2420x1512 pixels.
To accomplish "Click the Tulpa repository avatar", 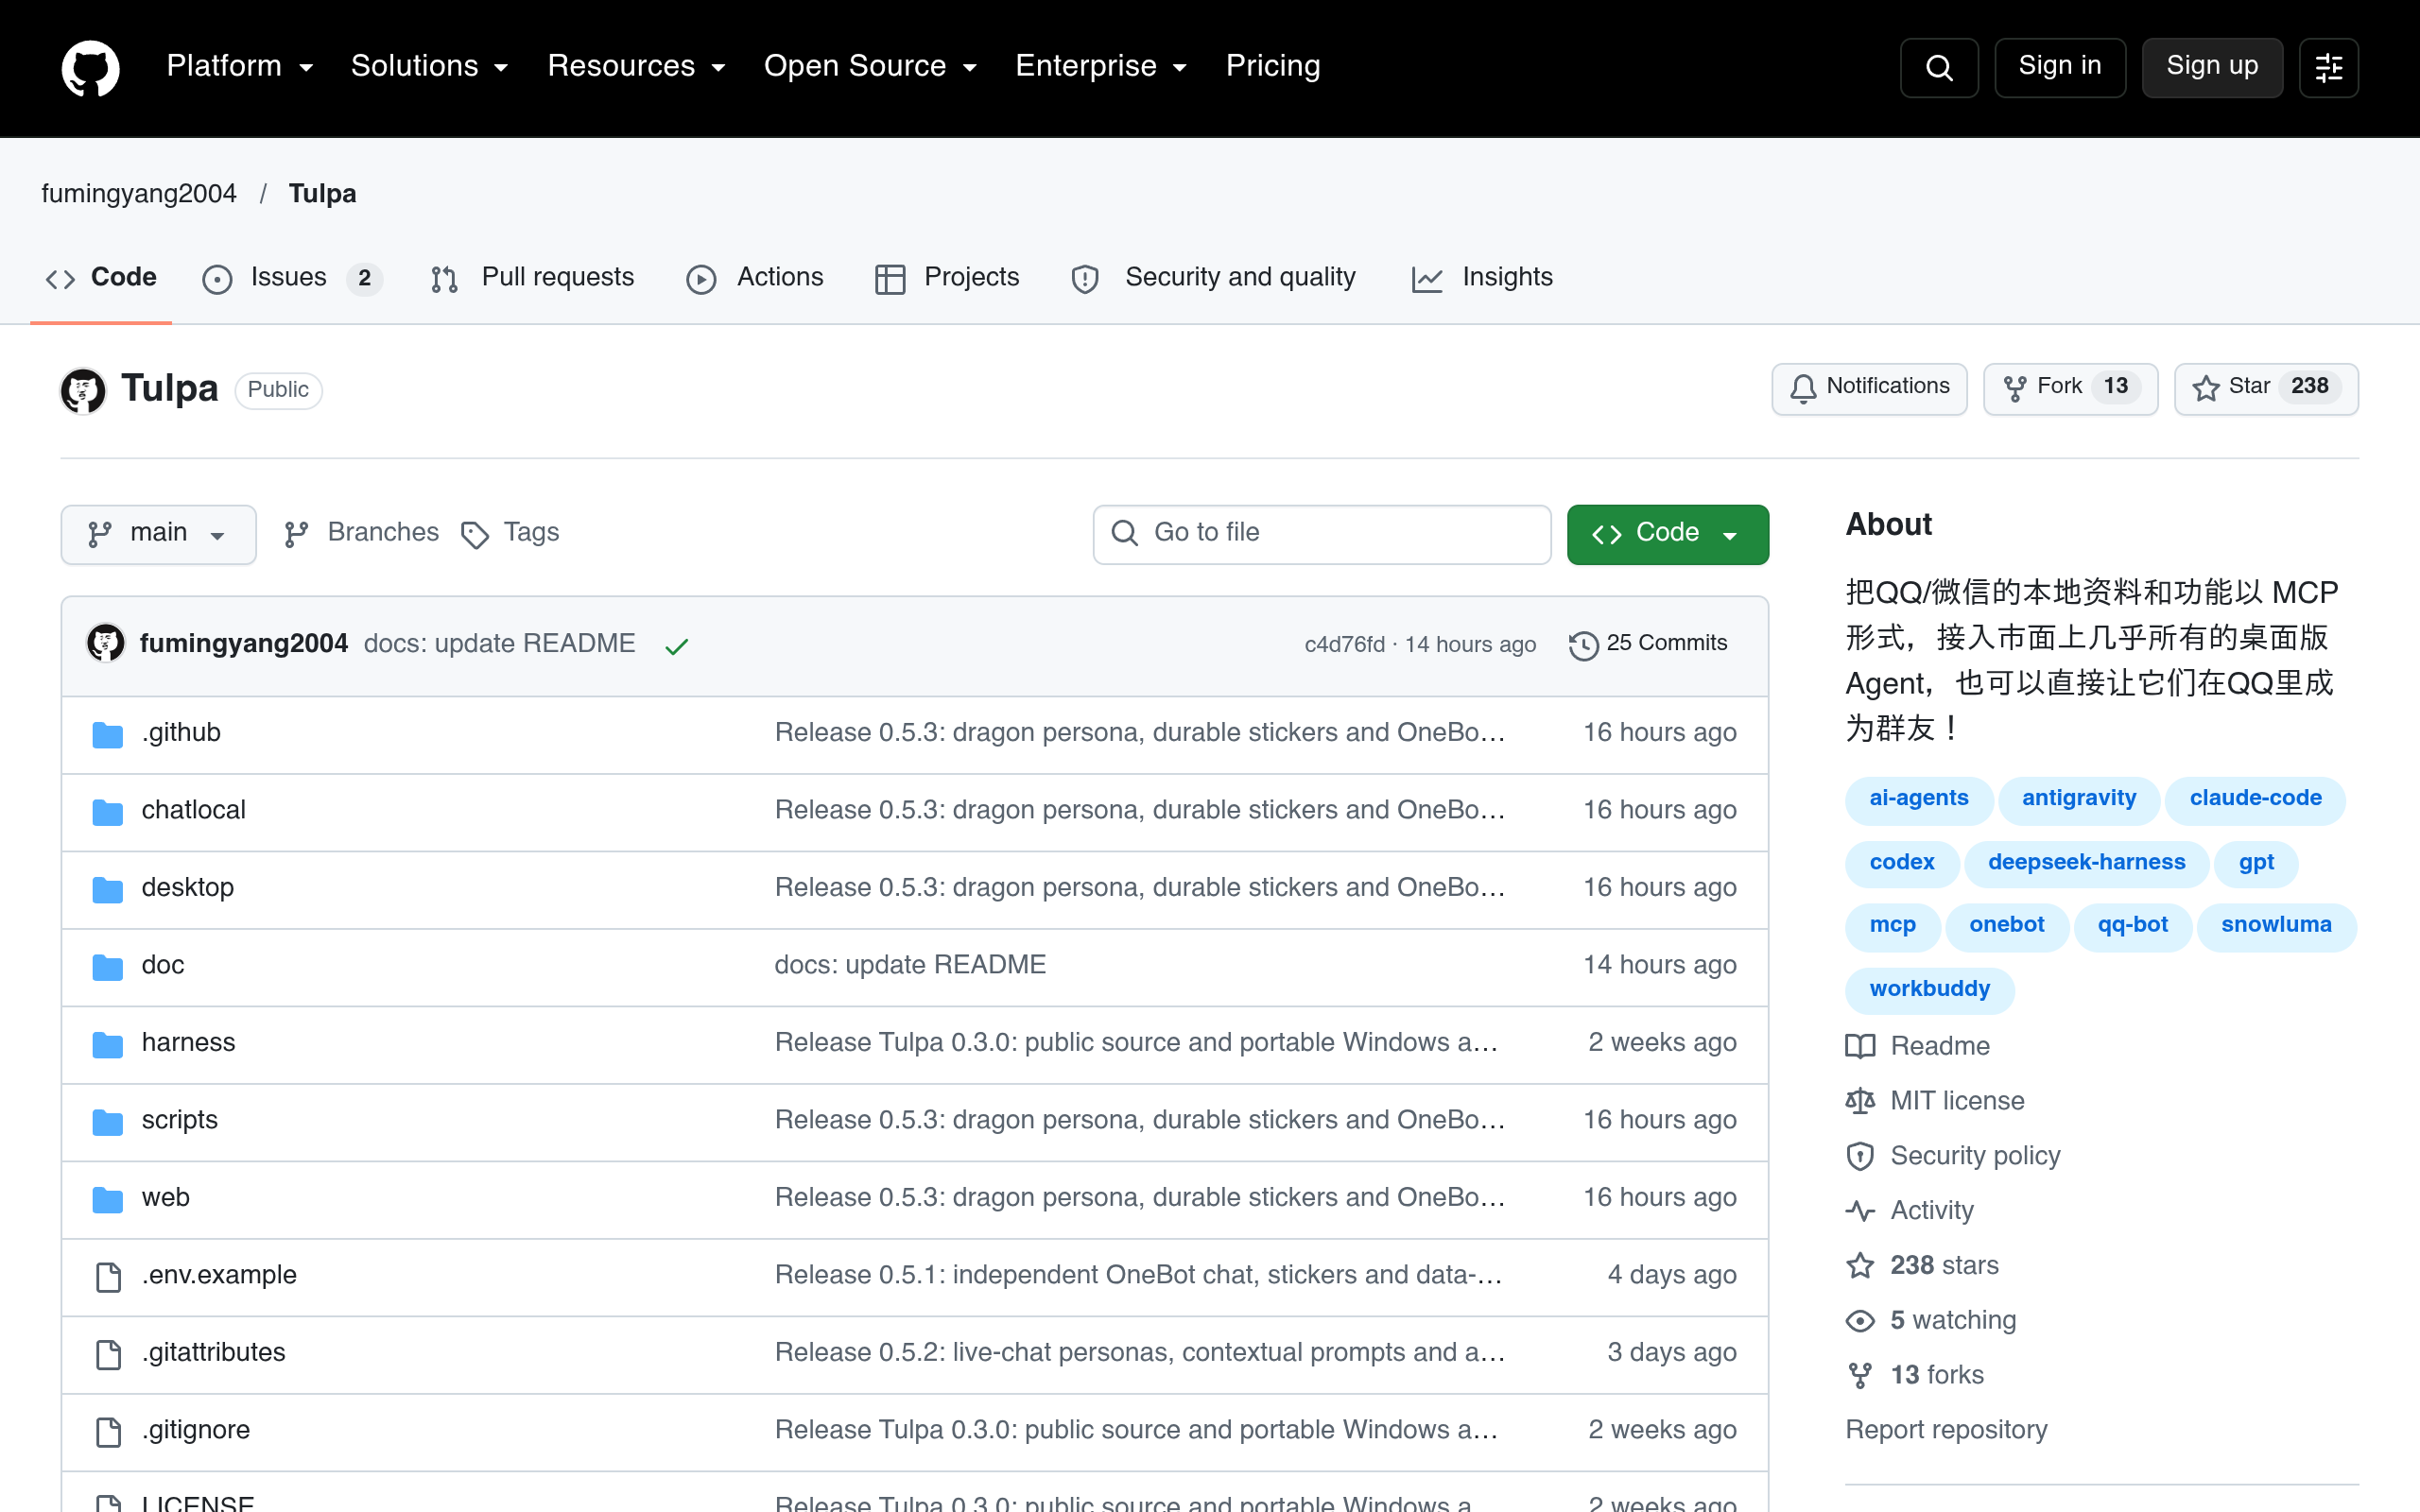I will [83, 390].
